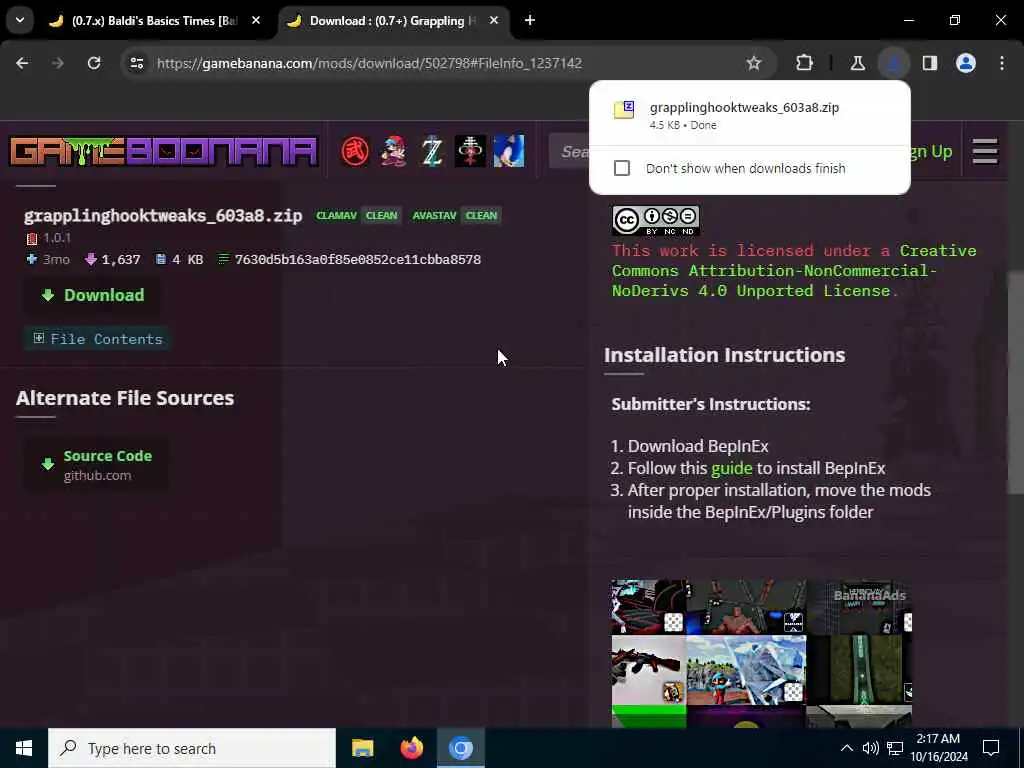Open the tab search dropdown arrow
This screenshot has height=768, width=1024.
pos(20,20)
